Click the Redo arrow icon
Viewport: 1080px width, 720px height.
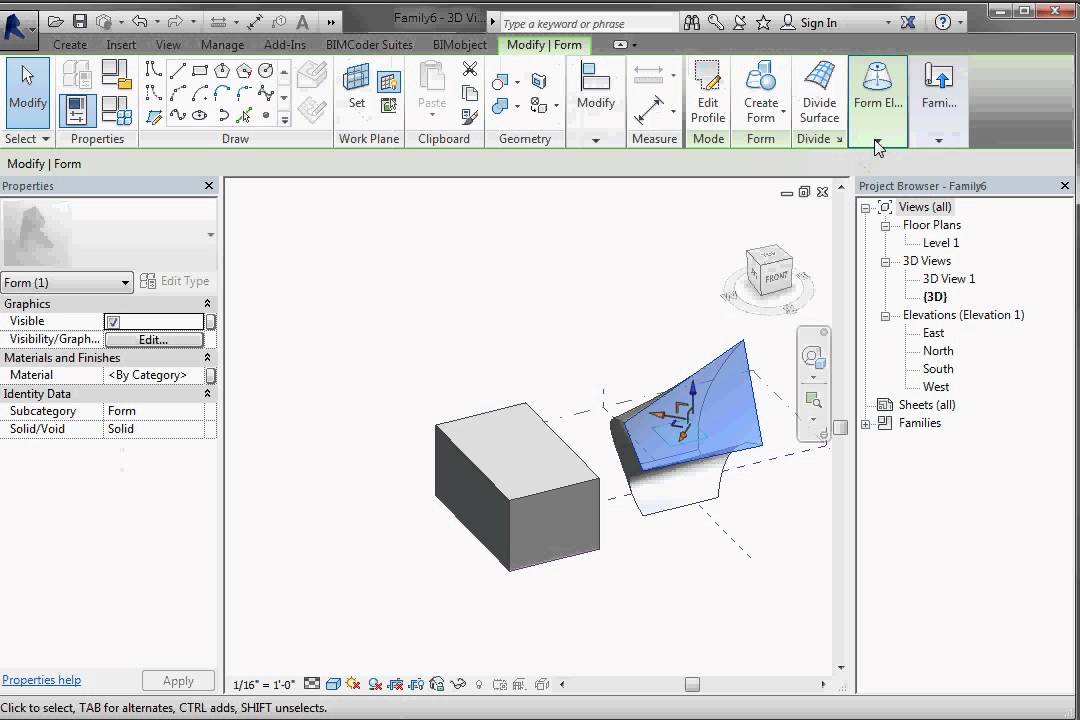(x=176, y=21)
